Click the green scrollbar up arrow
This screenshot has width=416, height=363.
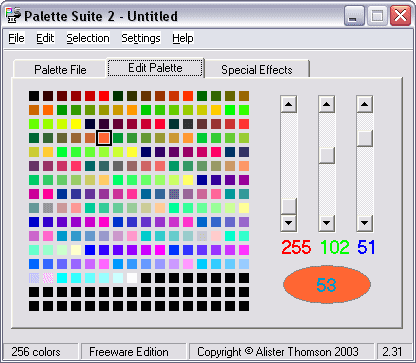coord(327,104)
